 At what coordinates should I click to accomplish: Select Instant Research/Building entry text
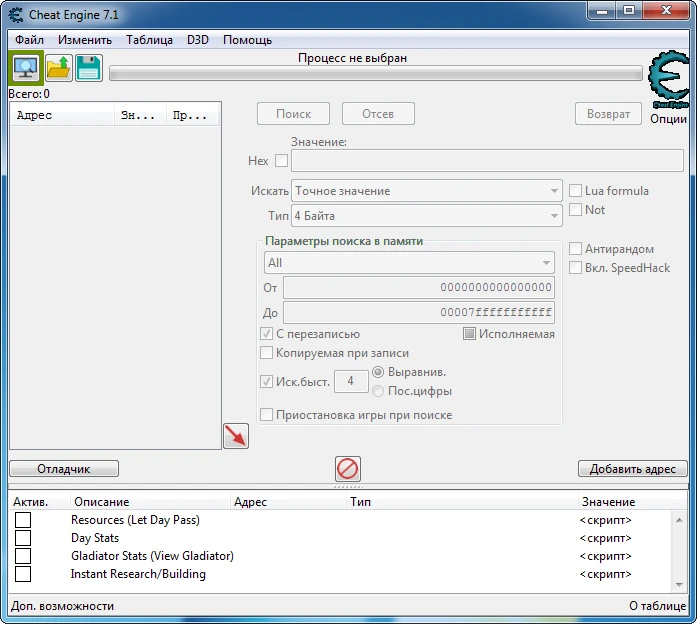tap(138, 574)
